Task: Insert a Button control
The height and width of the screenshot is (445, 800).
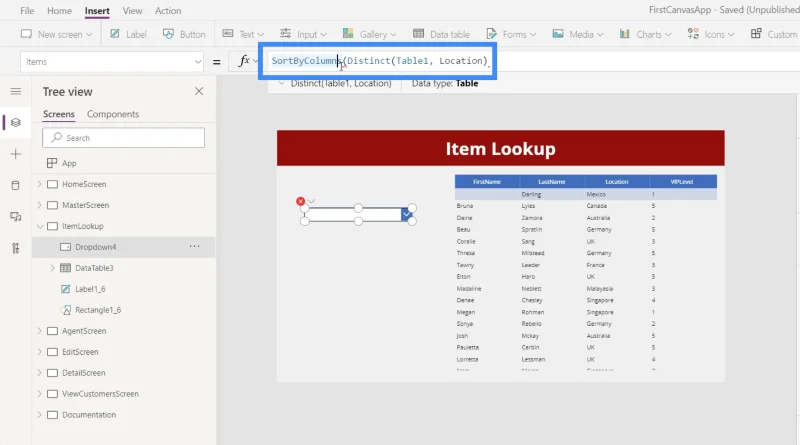Action: [184, 34]
